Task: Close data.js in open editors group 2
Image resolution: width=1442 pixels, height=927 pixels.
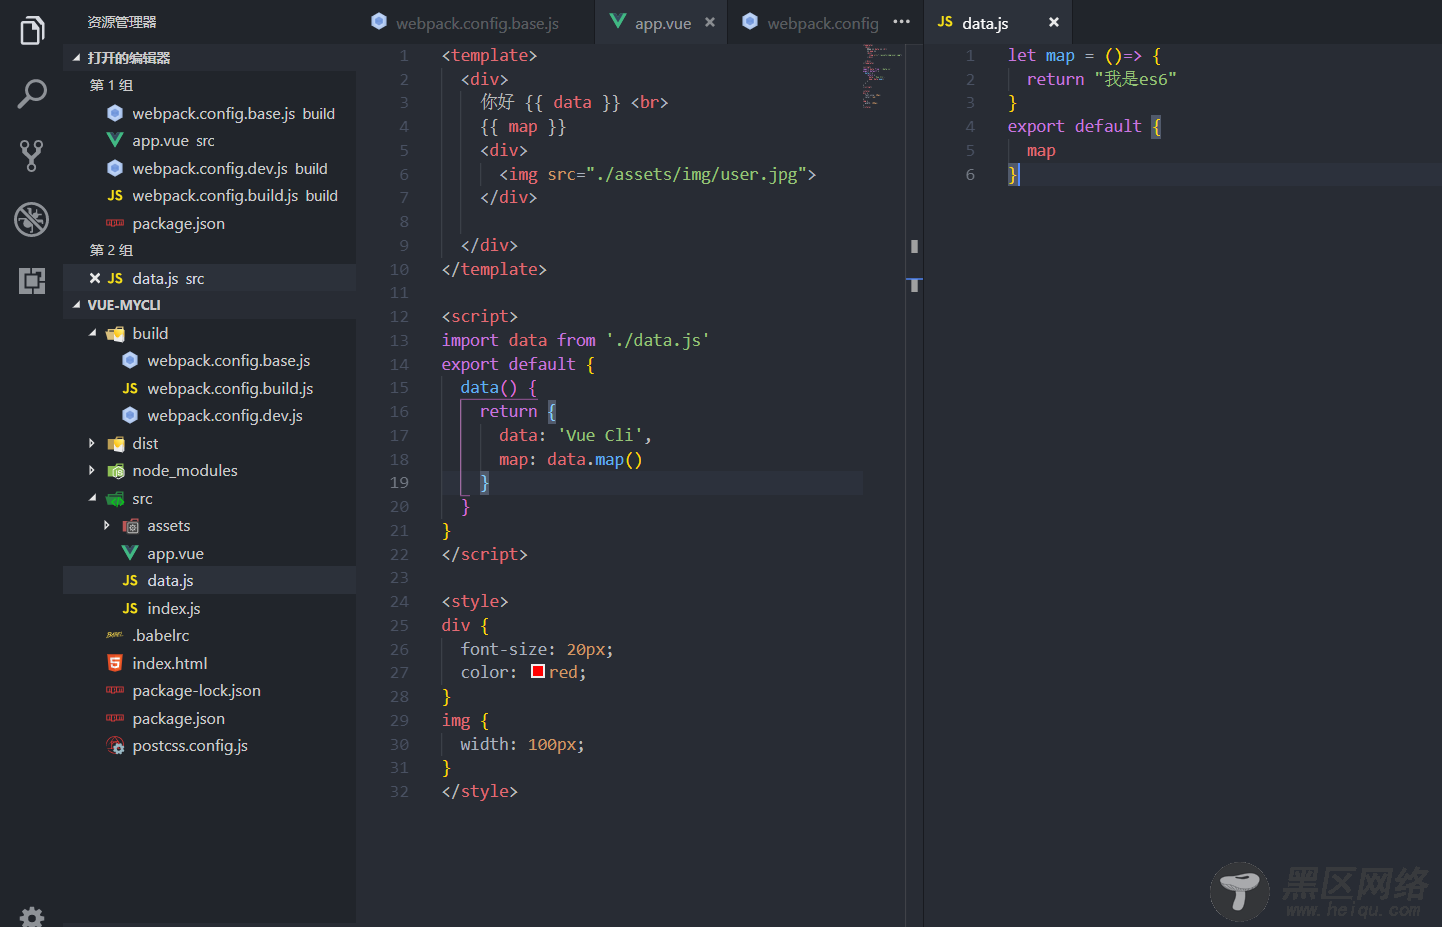Action: [x=95, y=278]
